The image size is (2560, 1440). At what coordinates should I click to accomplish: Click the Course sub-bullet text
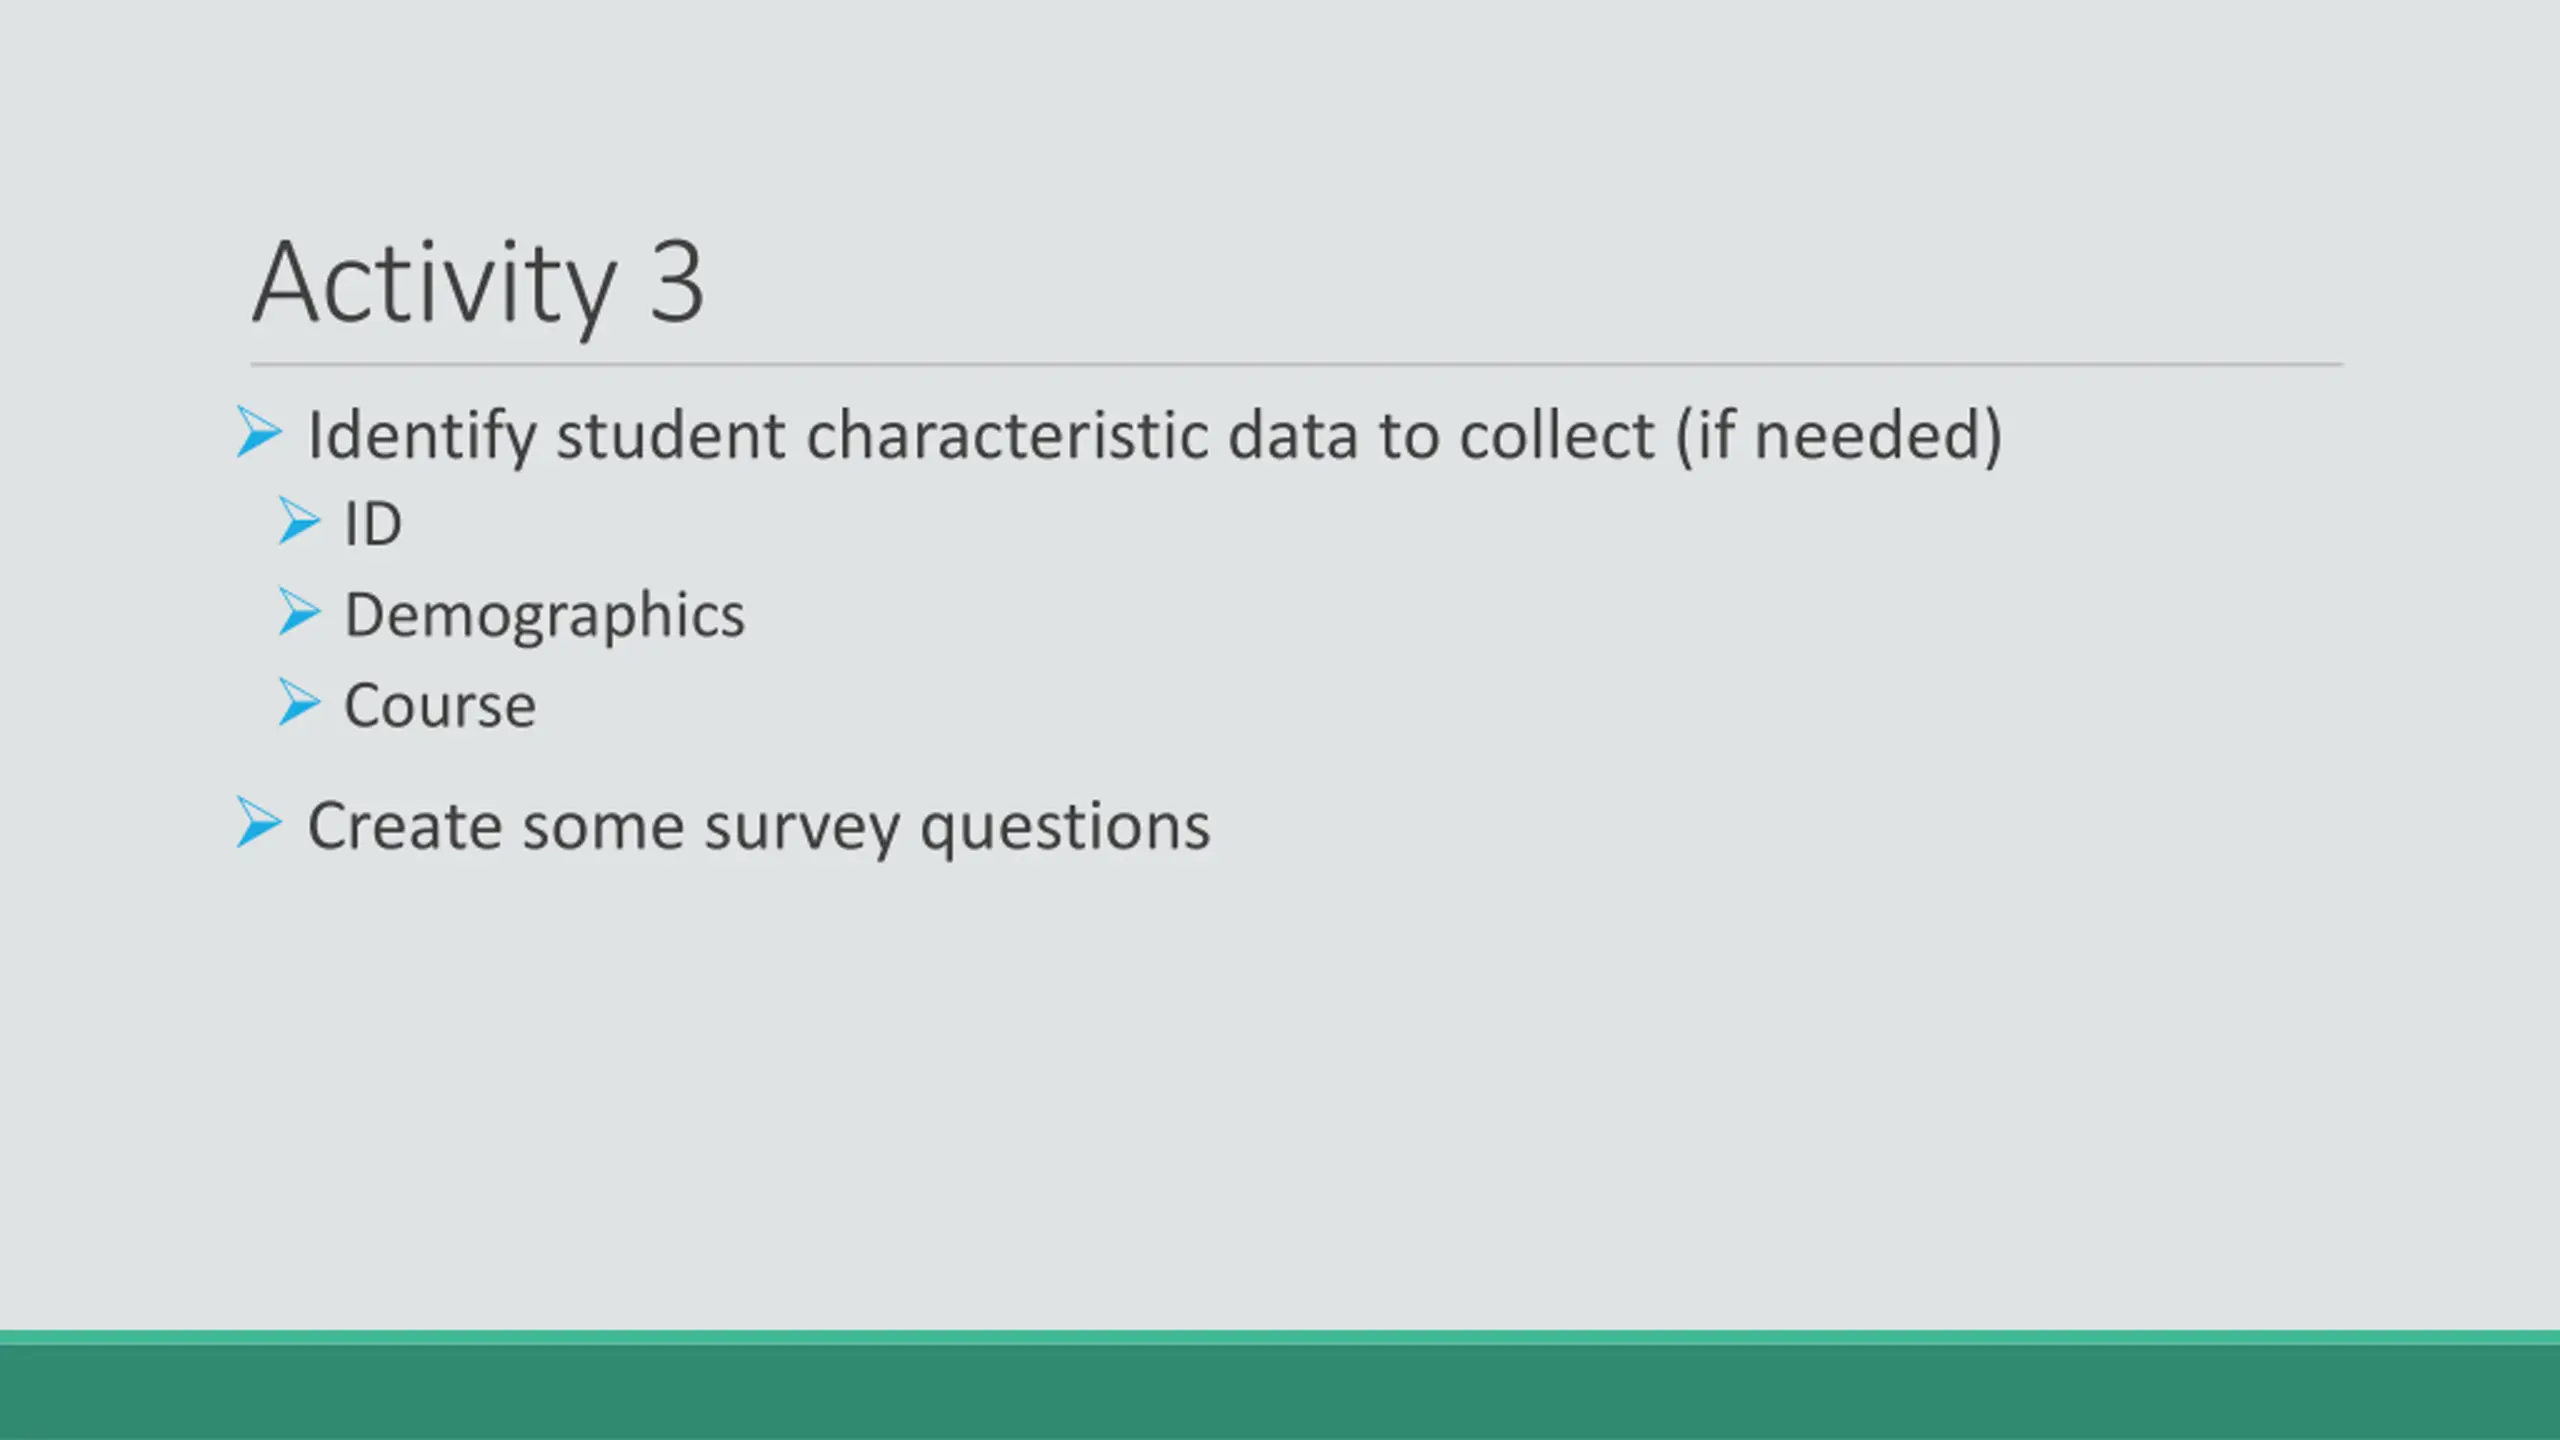point(440,706)
